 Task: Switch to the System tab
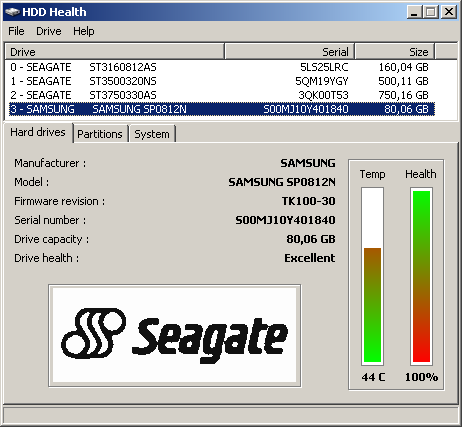tap(152, 134)
